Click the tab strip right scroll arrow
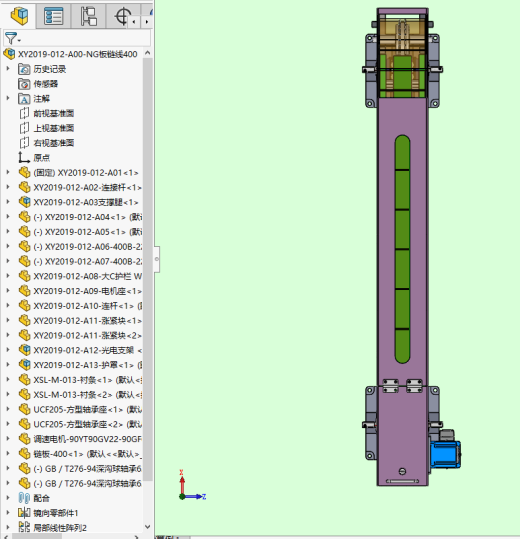Image resolution: width=520 pixels, height=539 pixels. [147, 22]
